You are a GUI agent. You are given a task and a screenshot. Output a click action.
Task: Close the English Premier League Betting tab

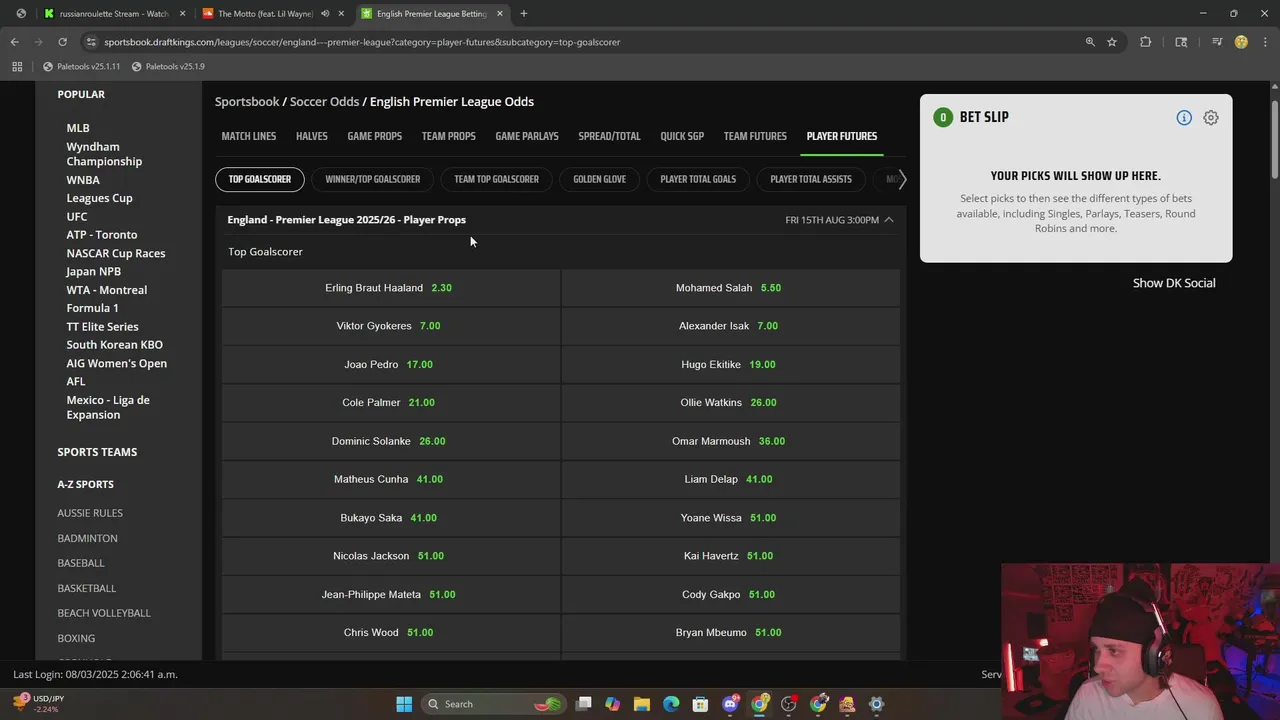tap(500, 13)
